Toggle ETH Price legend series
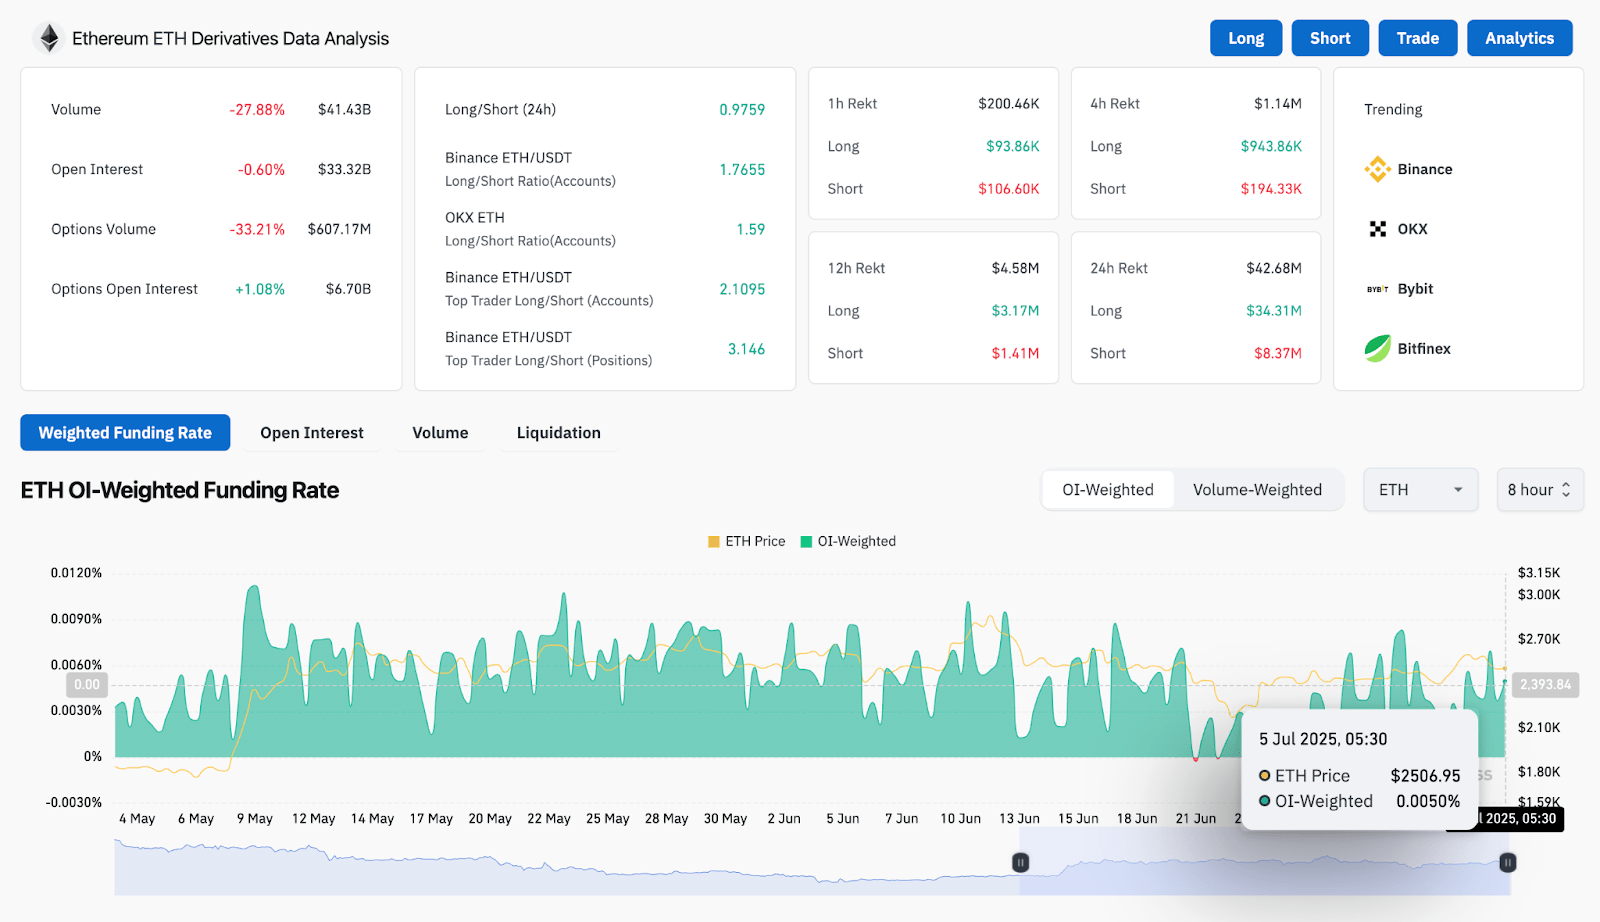This screenshot has height=922, width=1600. [746, 541]
